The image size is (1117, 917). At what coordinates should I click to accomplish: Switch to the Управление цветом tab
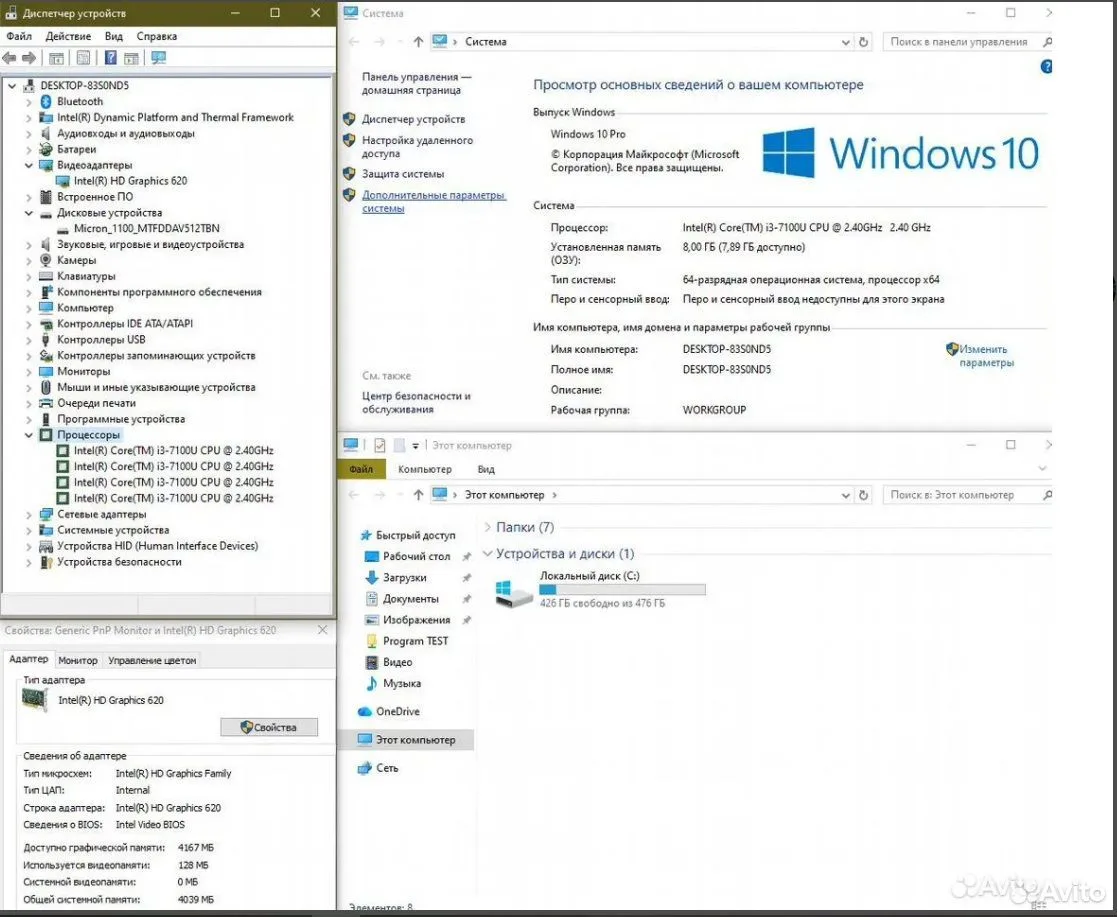pos(152,660)
